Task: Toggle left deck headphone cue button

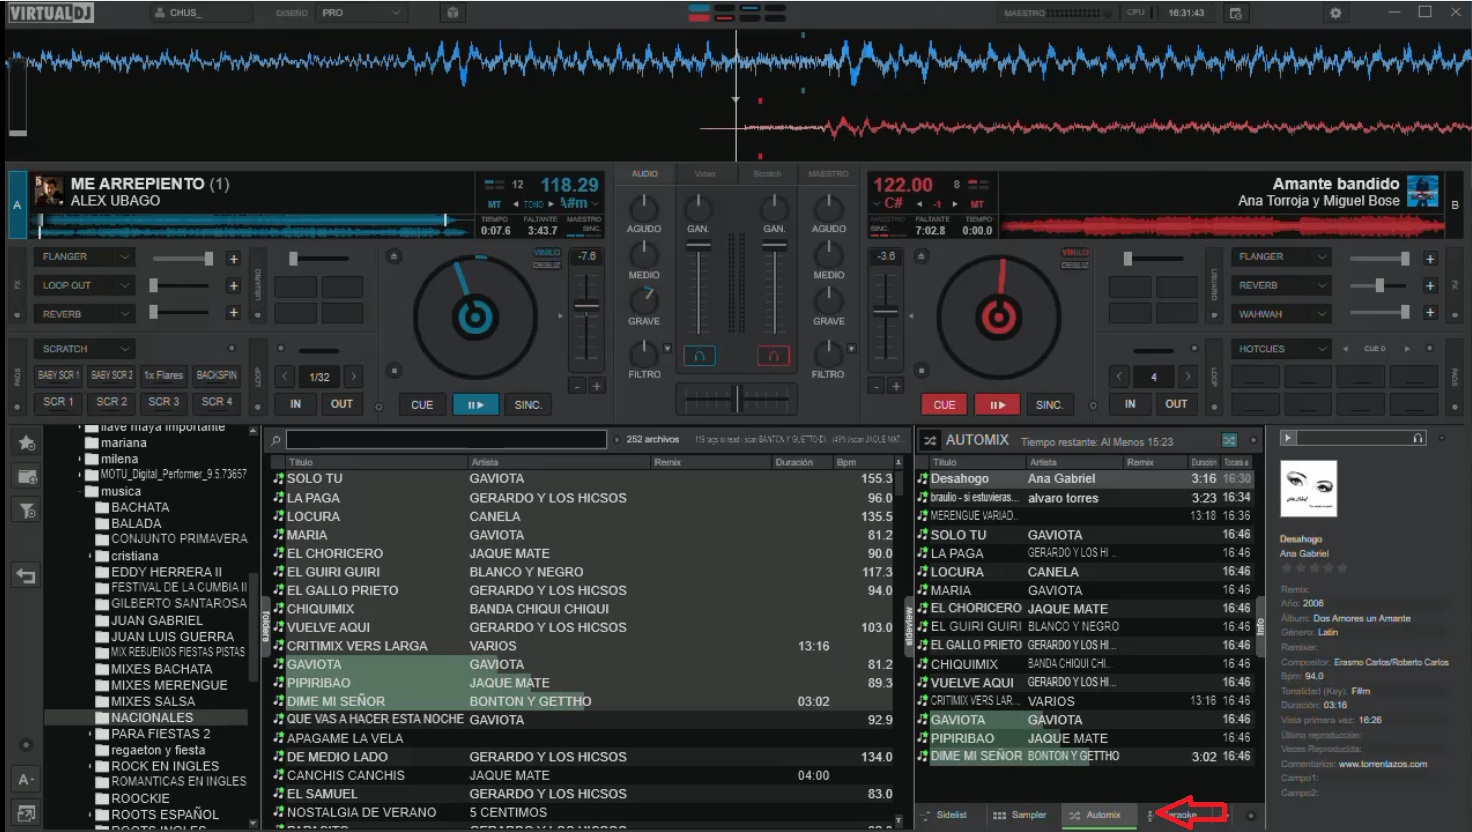Action: 699,355
